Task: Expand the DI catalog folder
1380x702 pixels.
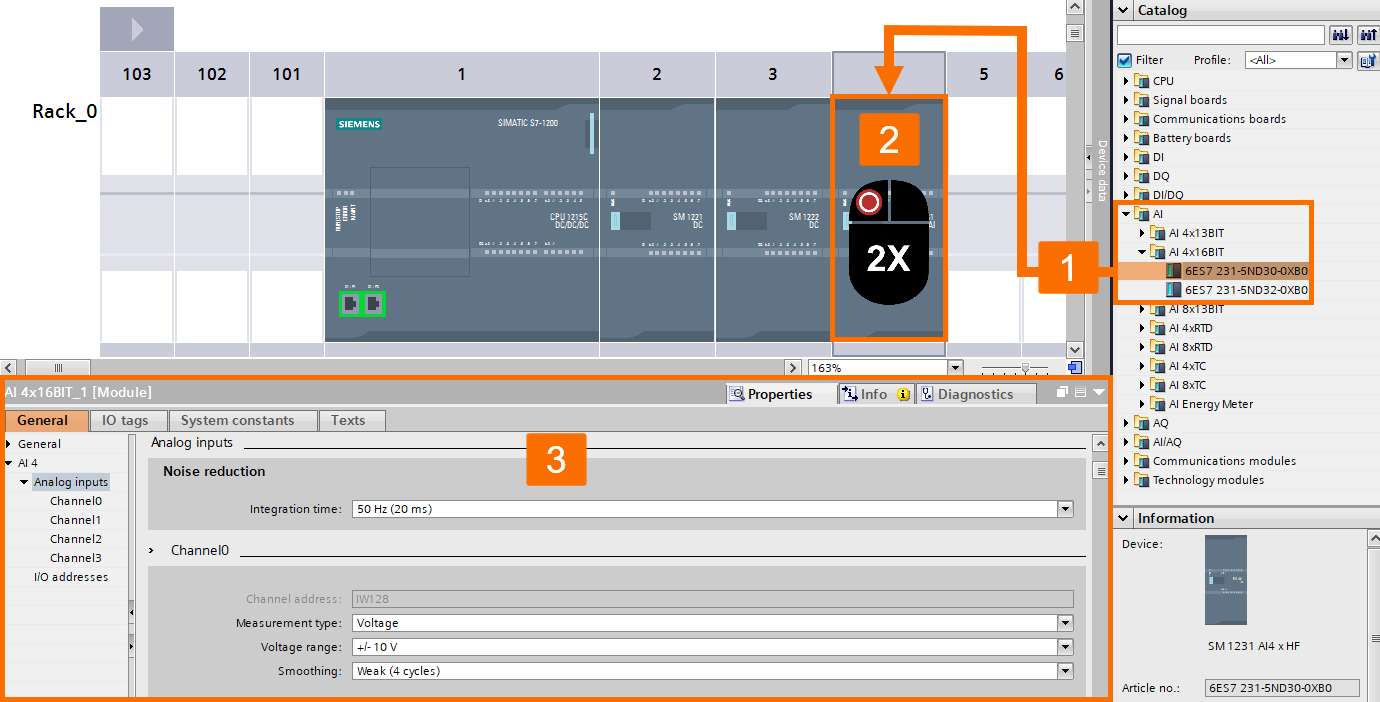Action: pyautogui.click(x=1126, y=157)
